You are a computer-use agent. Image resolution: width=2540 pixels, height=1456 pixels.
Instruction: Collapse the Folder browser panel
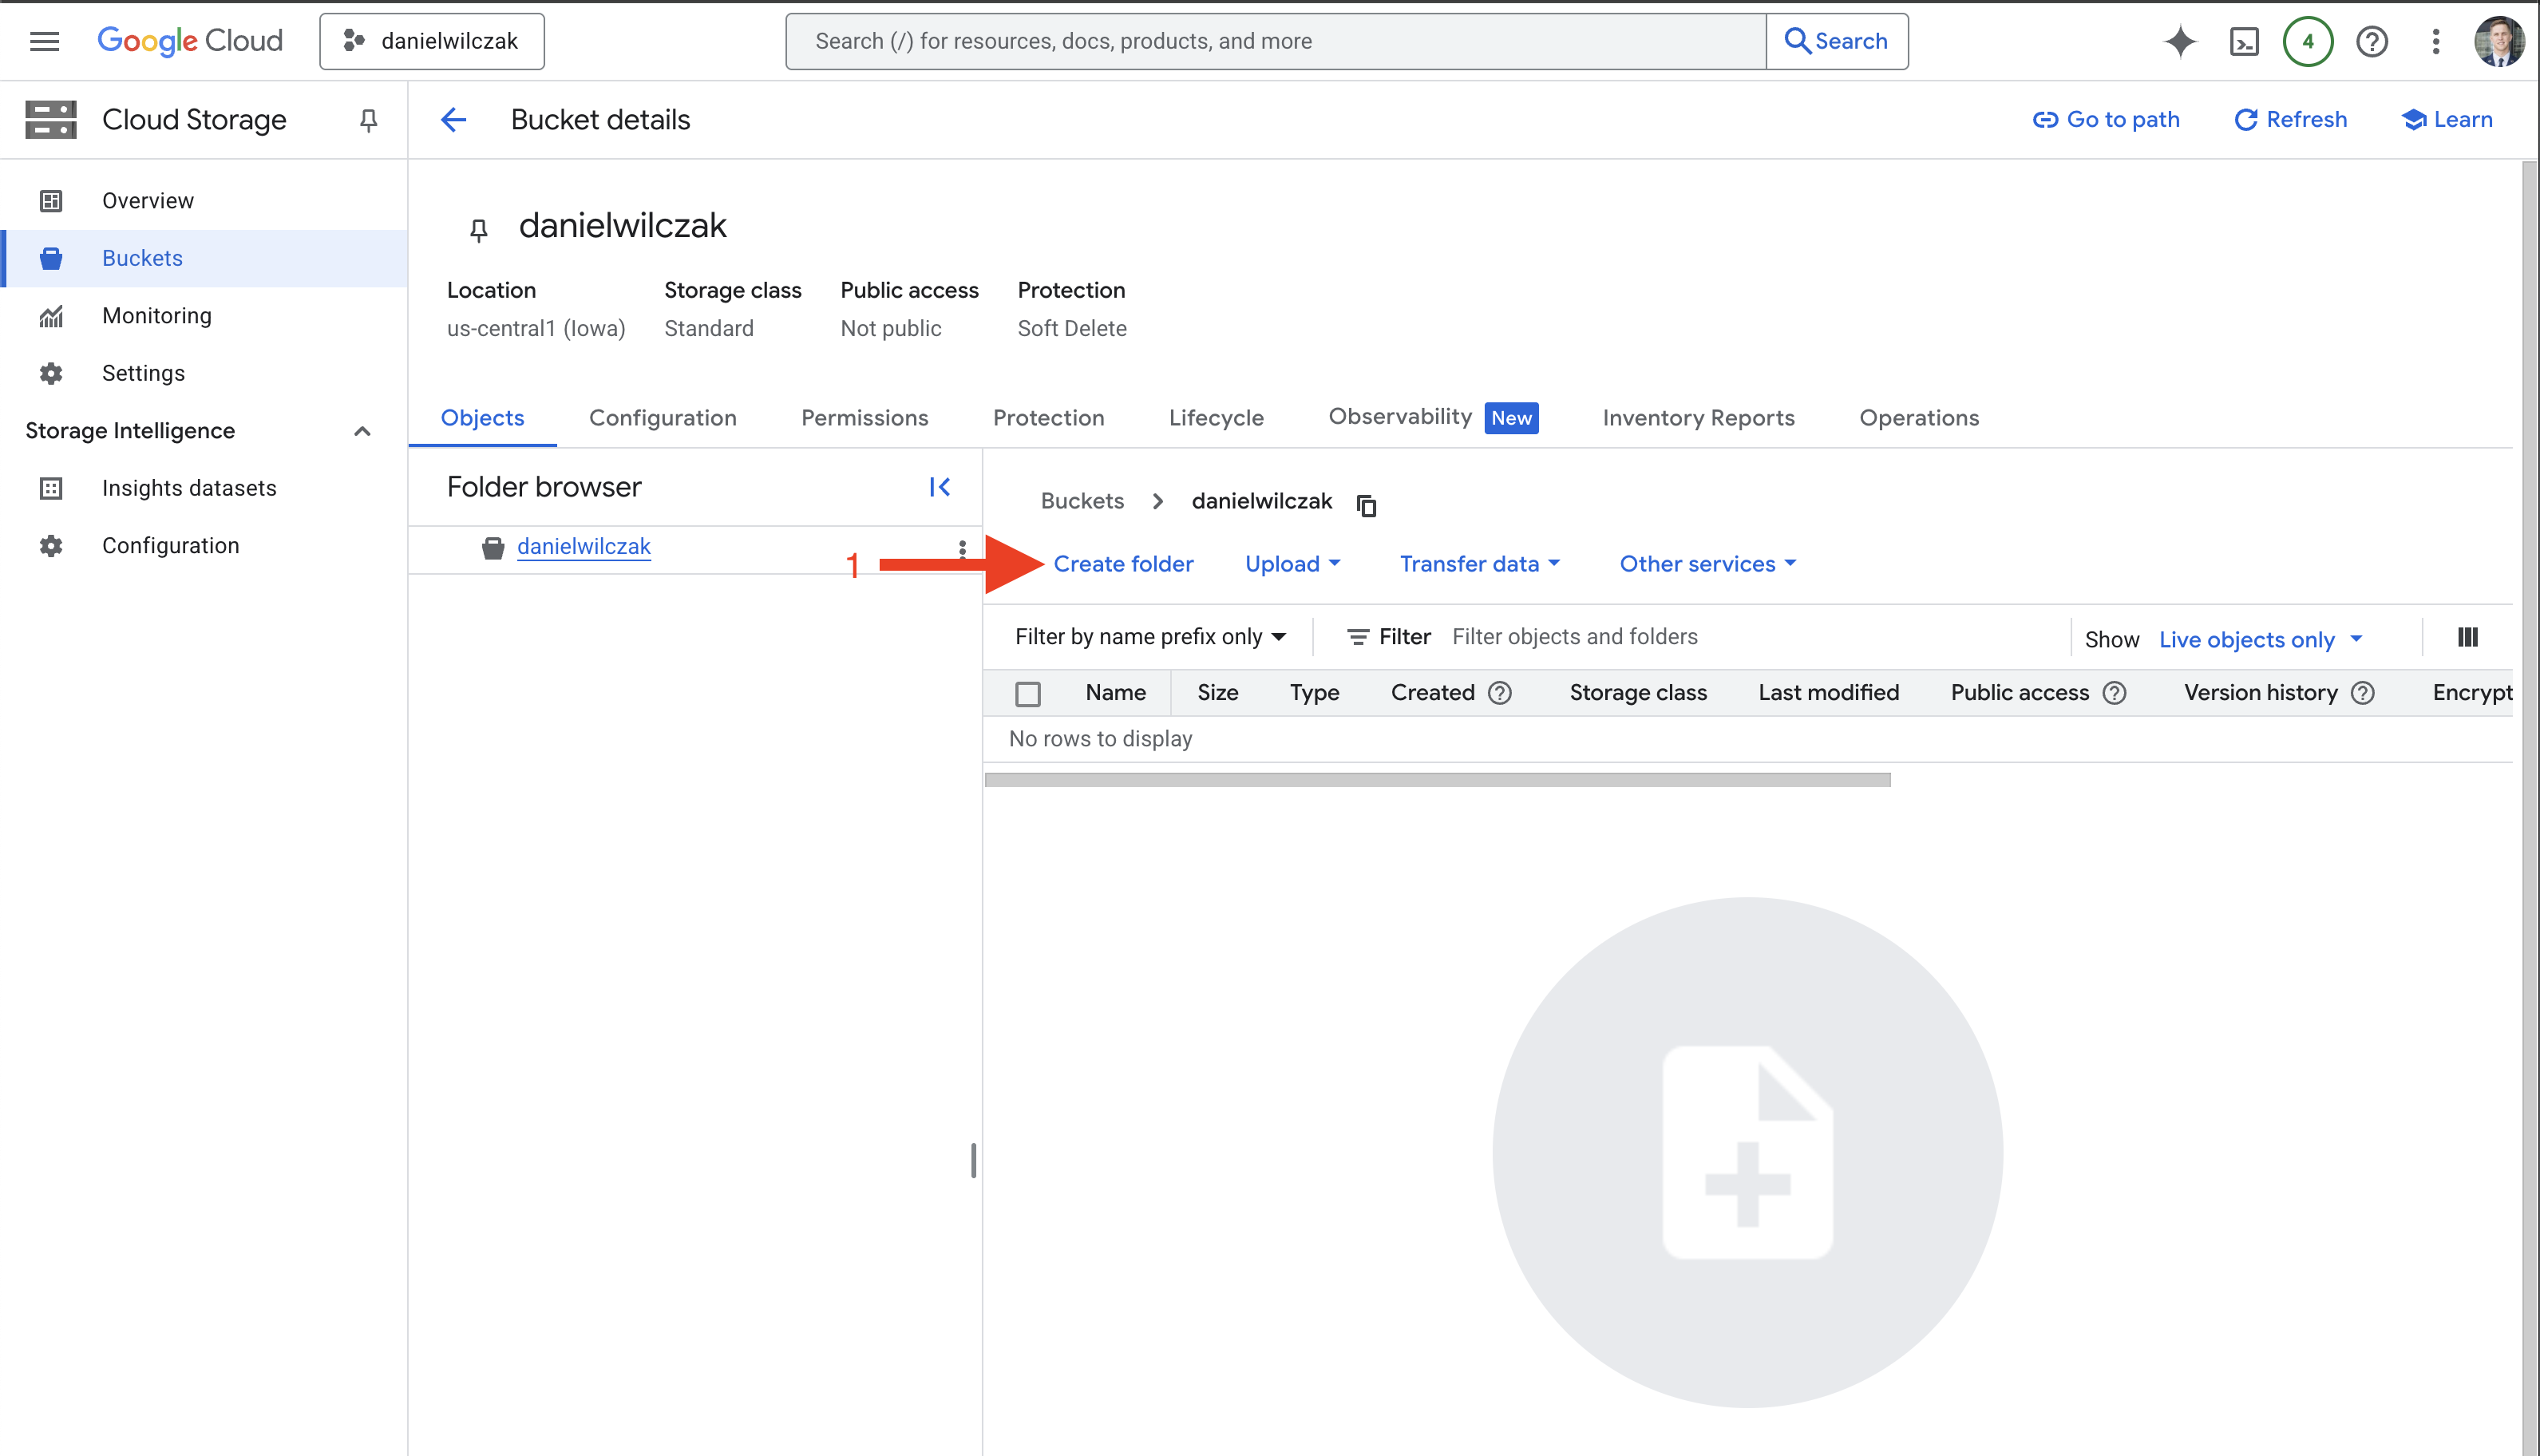click(x=939, y=487)
